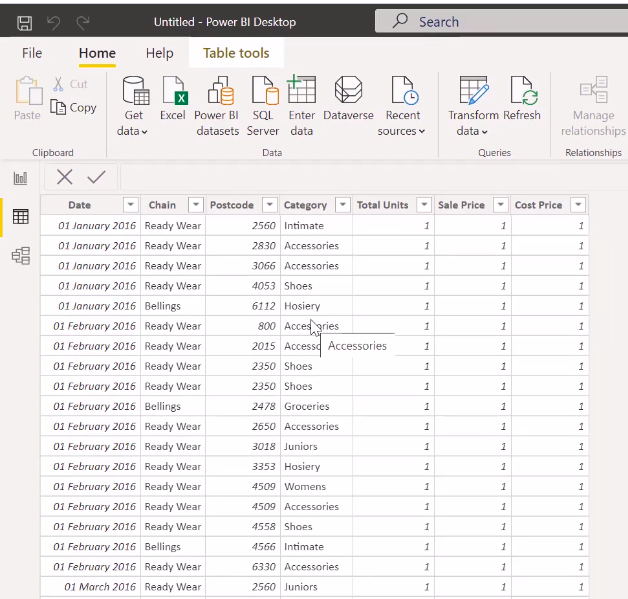
Task: Click postcode cell 4566
Action: (243, 547)
